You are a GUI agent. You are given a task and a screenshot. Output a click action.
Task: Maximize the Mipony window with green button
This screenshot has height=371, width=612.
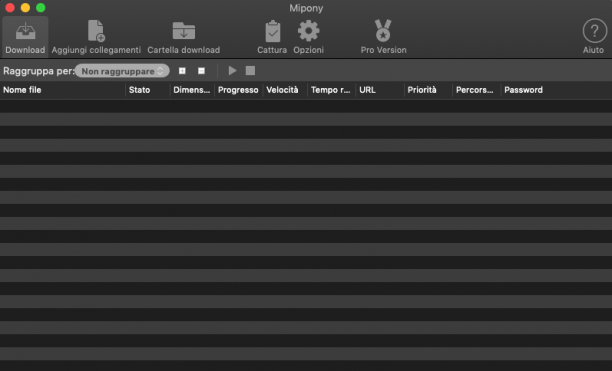pyautogui.click(x=41, y=8)
